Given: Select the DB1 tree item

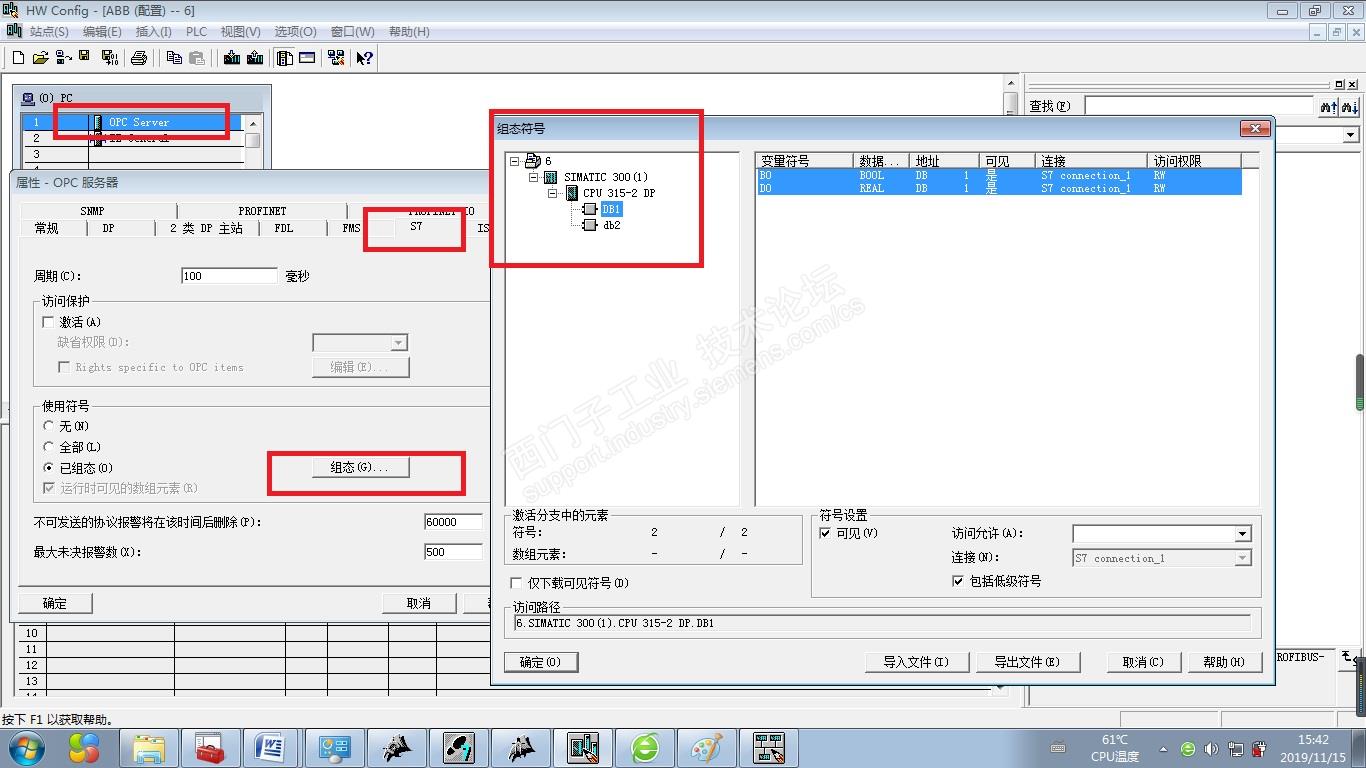Looking at the screenshot, I should click(x=611, y=209).
